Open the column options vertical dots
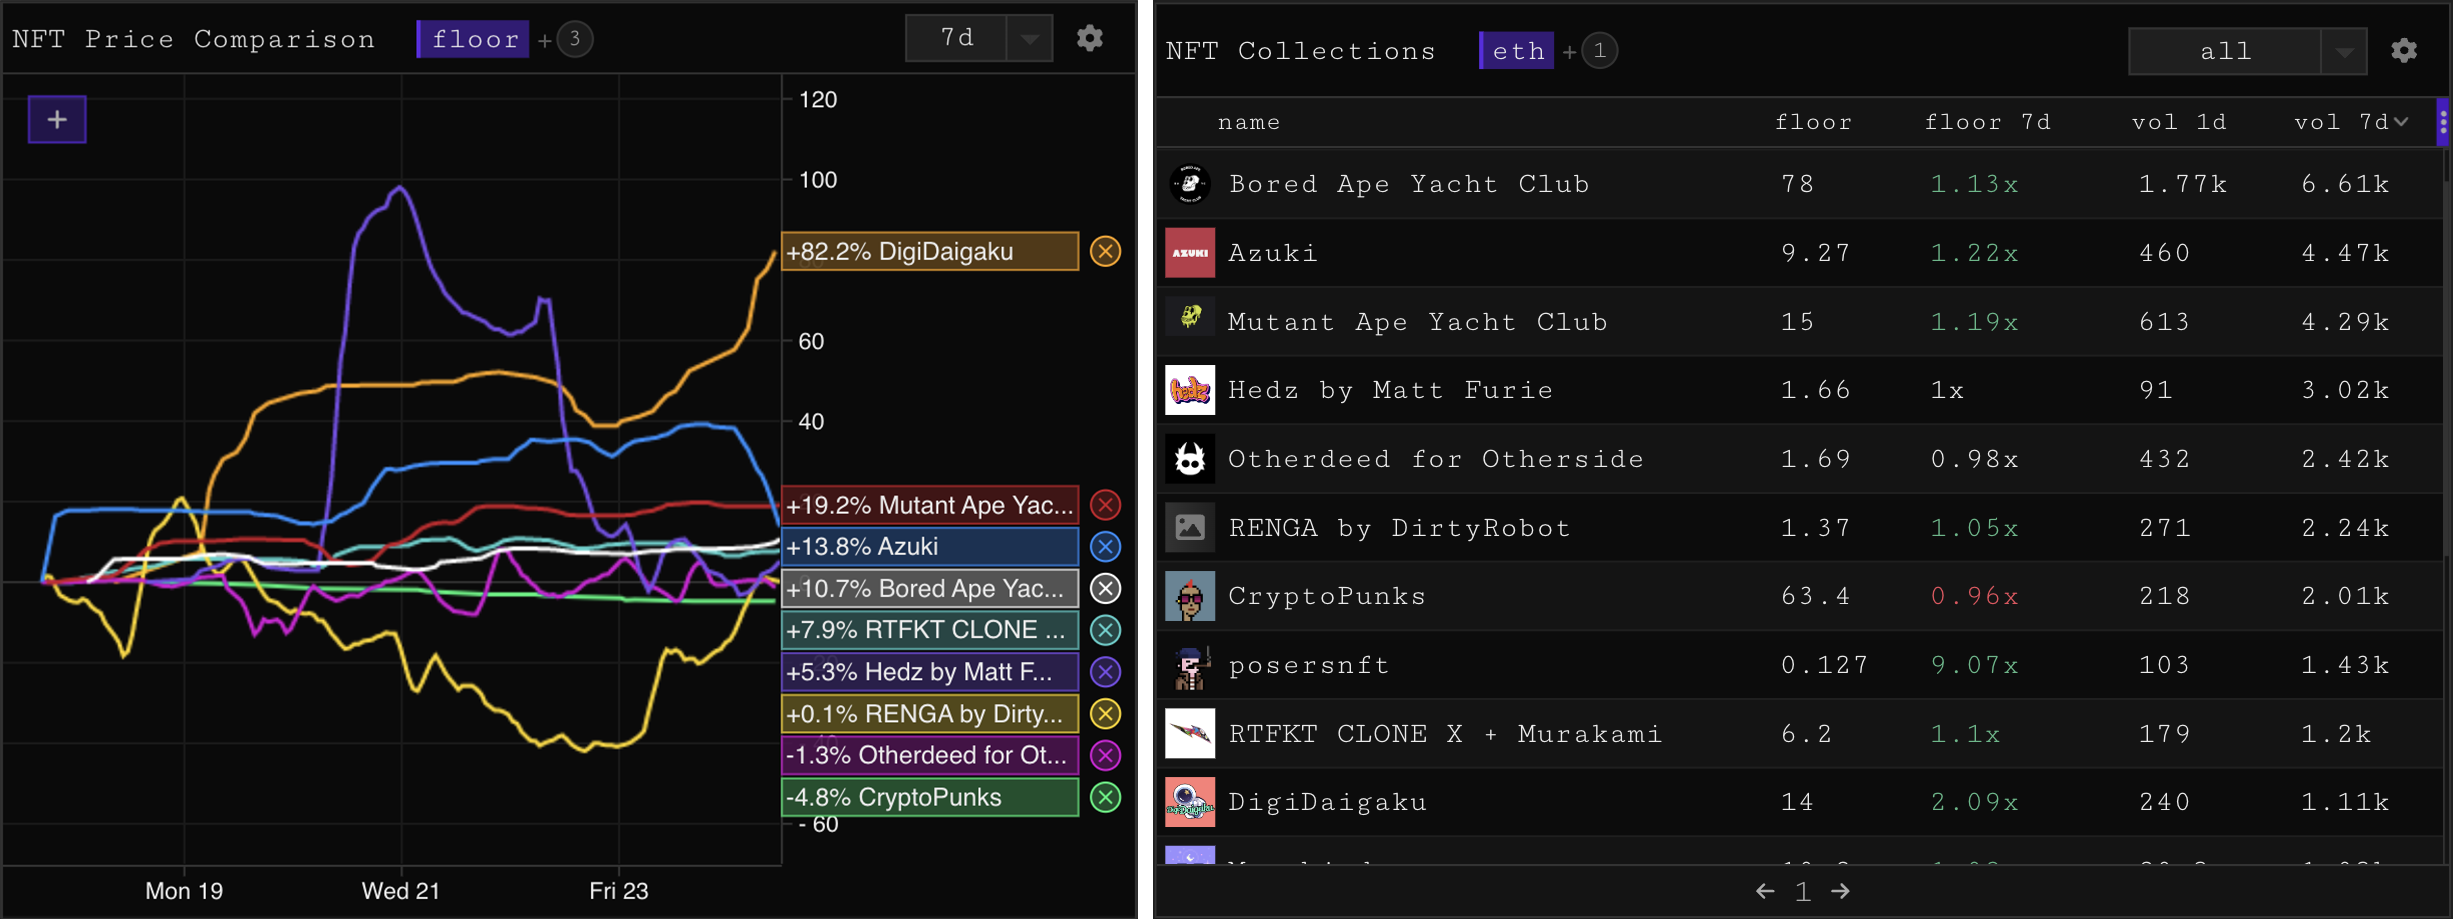 pyautogui.click(x=2443, y=122)
